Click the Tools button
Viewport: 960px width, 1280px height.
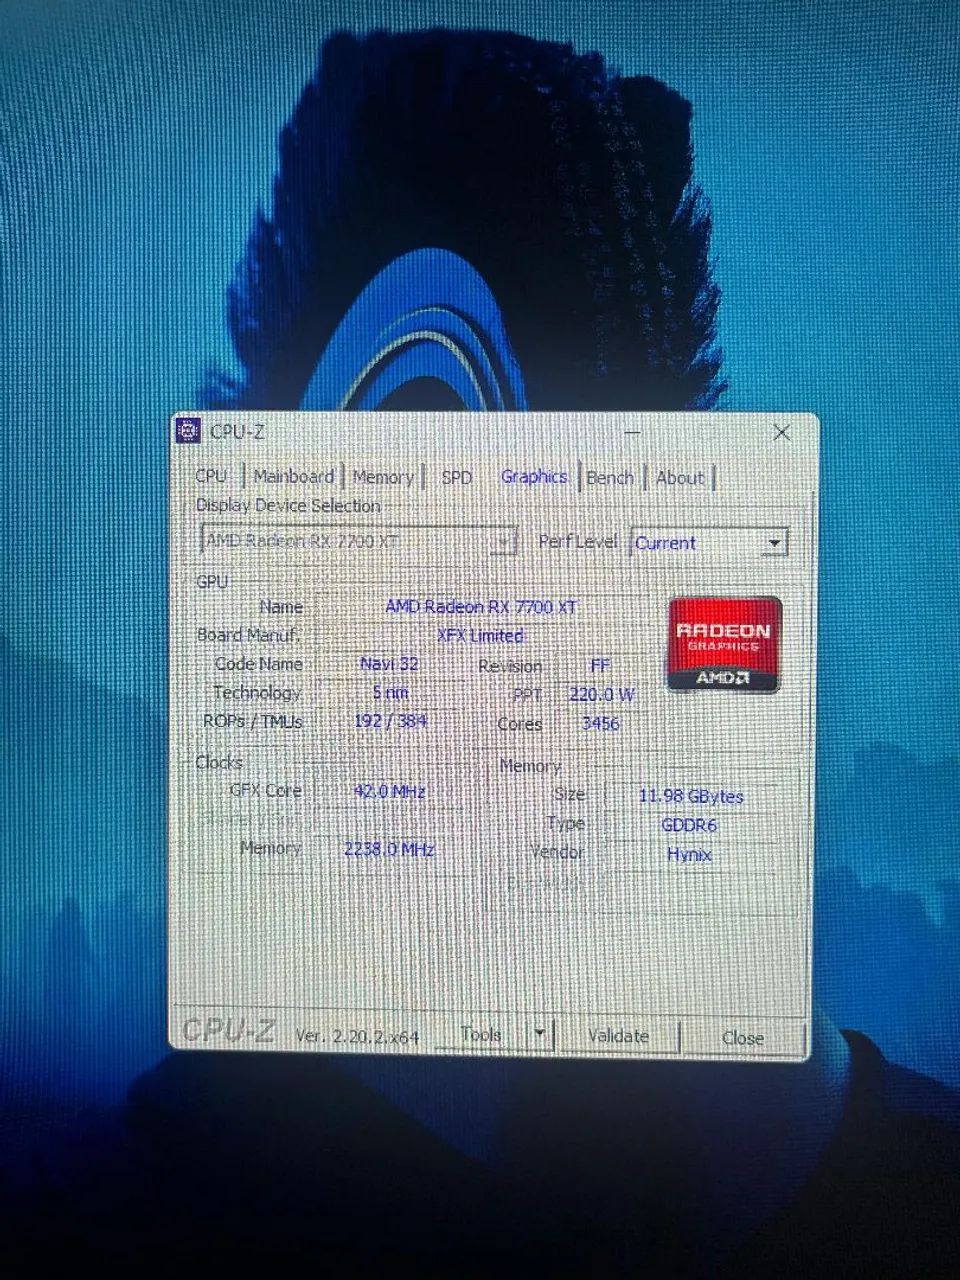tap(481, 1034)
